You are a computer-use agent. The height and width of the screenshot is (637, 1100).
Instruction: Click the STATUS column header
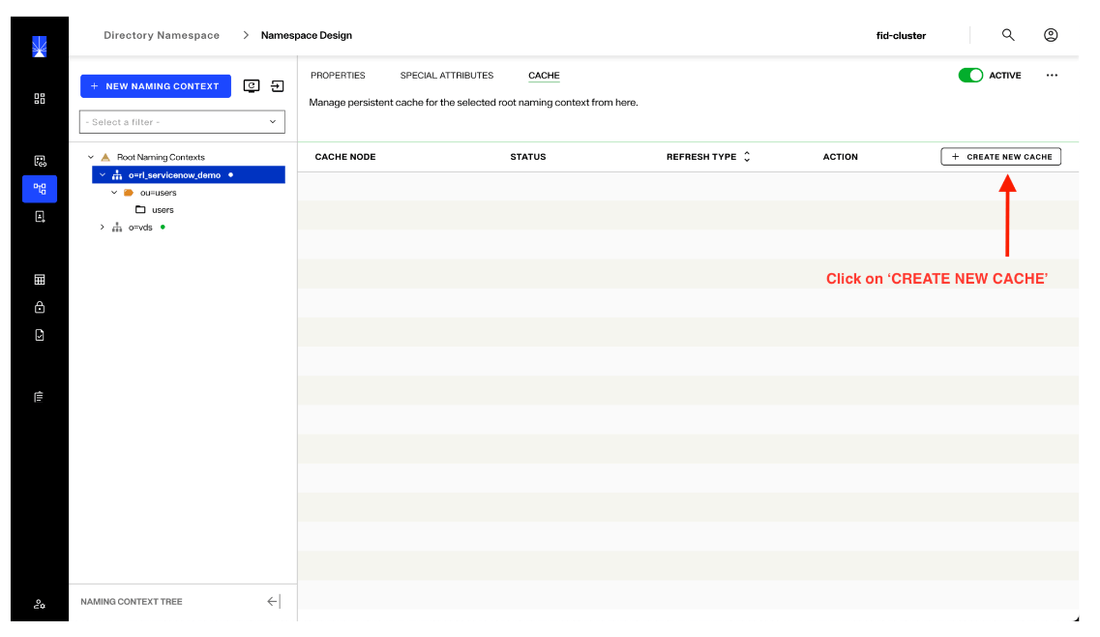point(528,156)
